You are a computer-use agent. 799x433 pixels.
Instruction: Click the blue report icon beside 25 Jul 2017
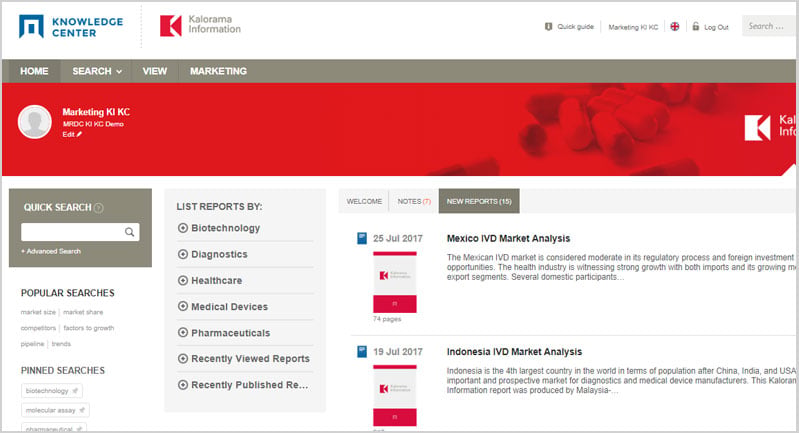[362, 238]
